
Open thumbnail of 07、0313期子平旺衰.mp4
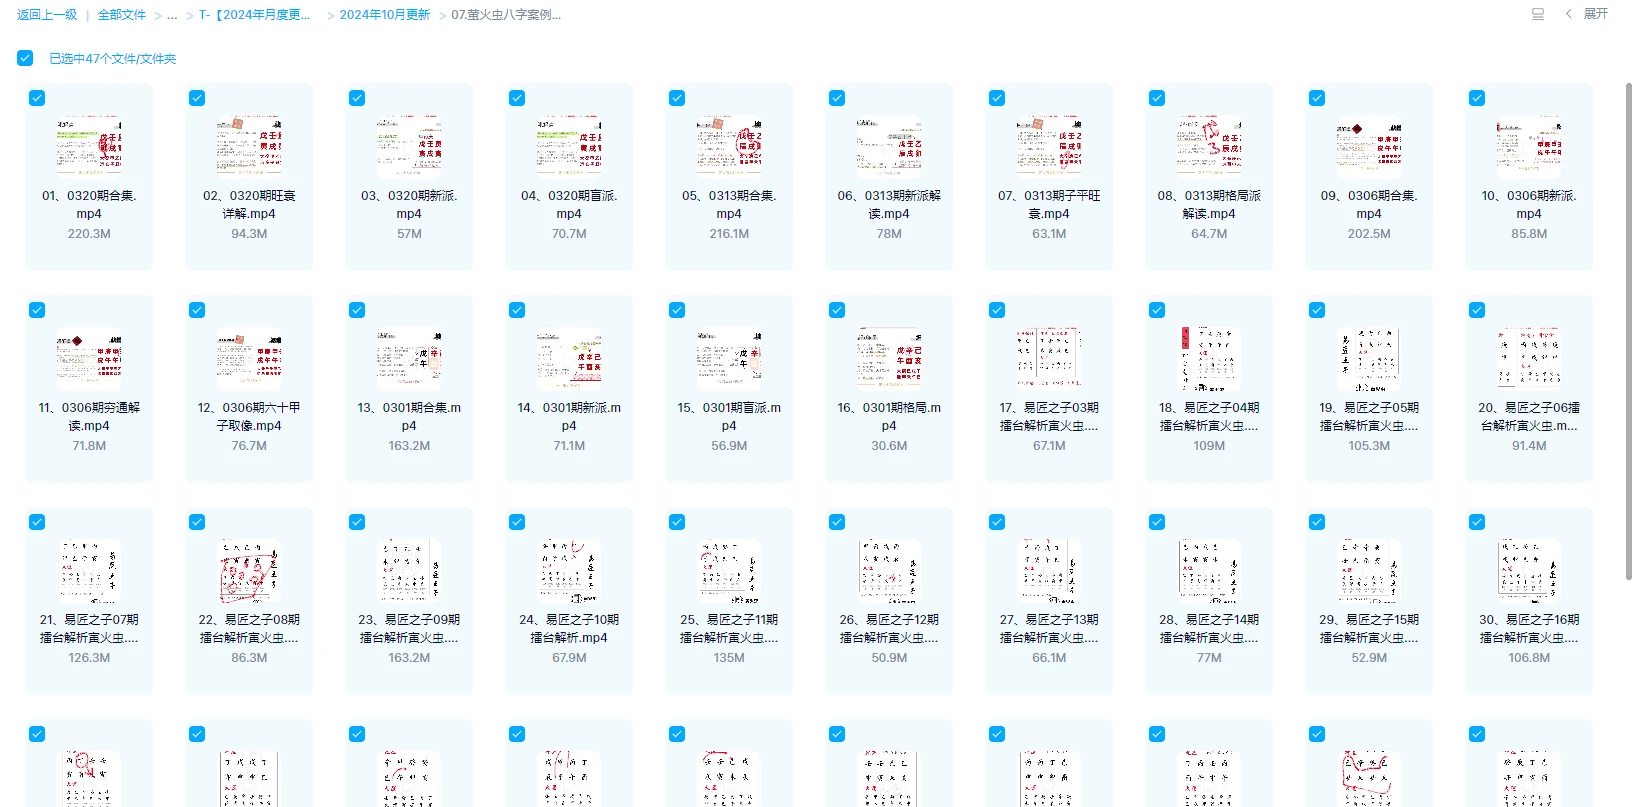pyautogui.click(x=1049, y=147)
